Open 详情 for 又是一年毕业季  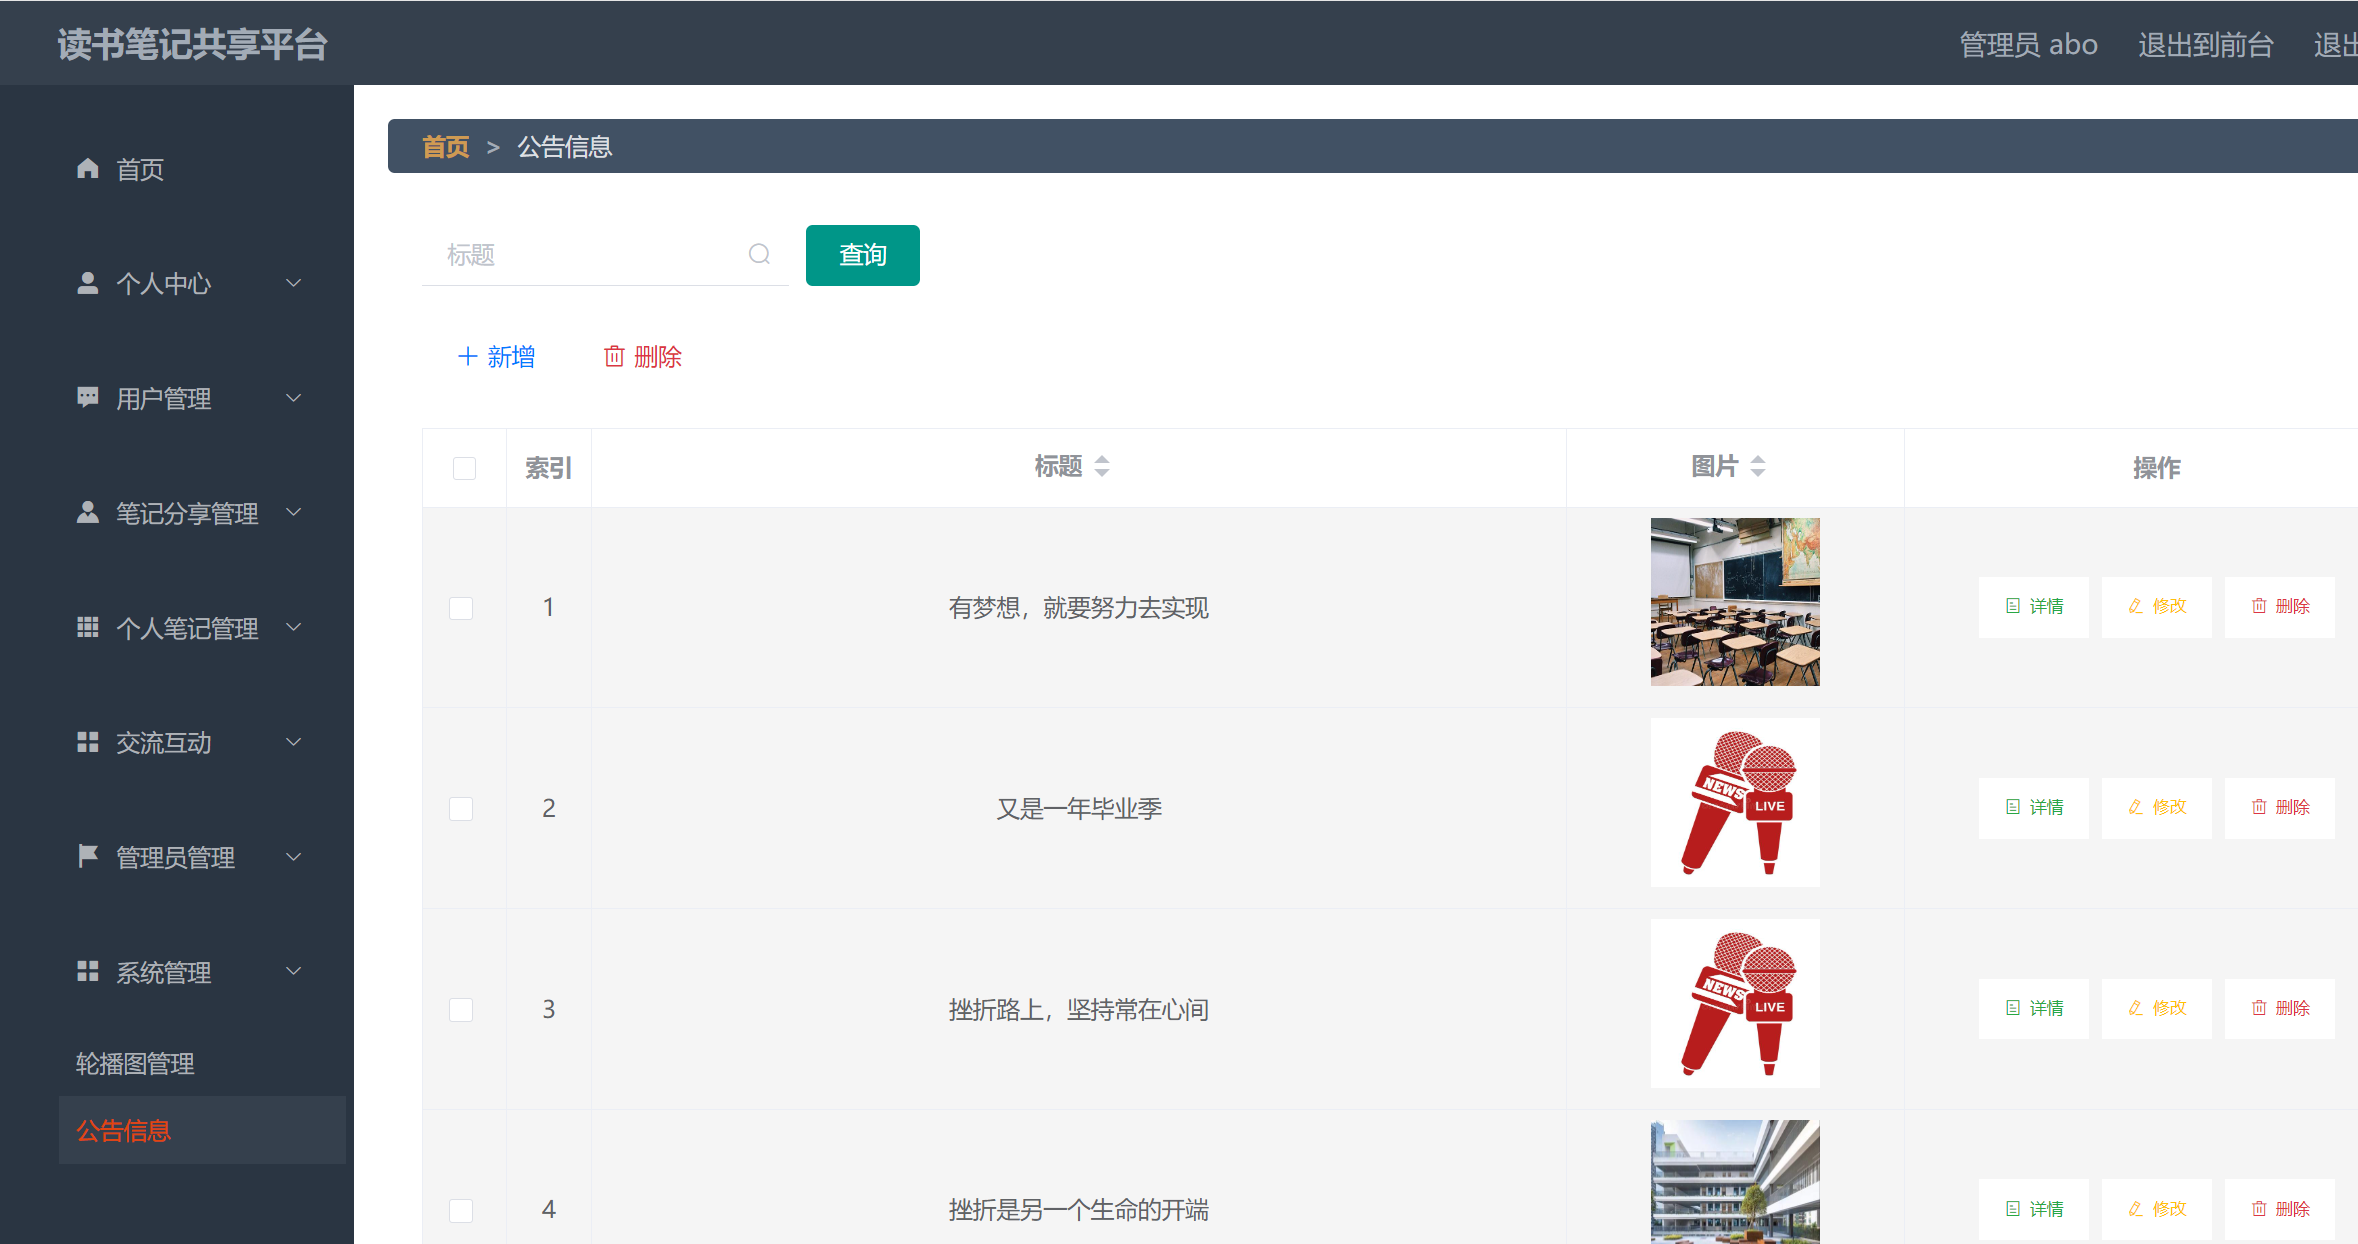click(2034, 807)
